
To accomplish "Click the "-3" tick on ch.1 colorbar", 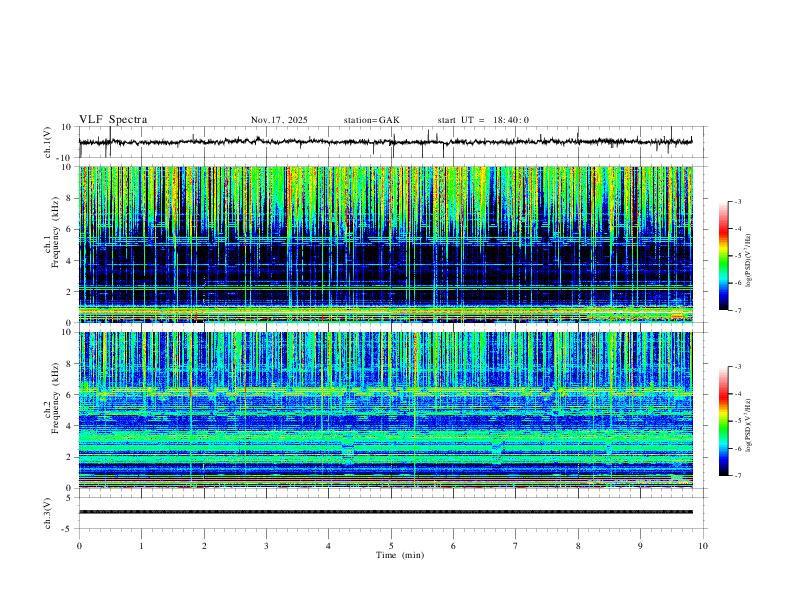I will 737,201.
